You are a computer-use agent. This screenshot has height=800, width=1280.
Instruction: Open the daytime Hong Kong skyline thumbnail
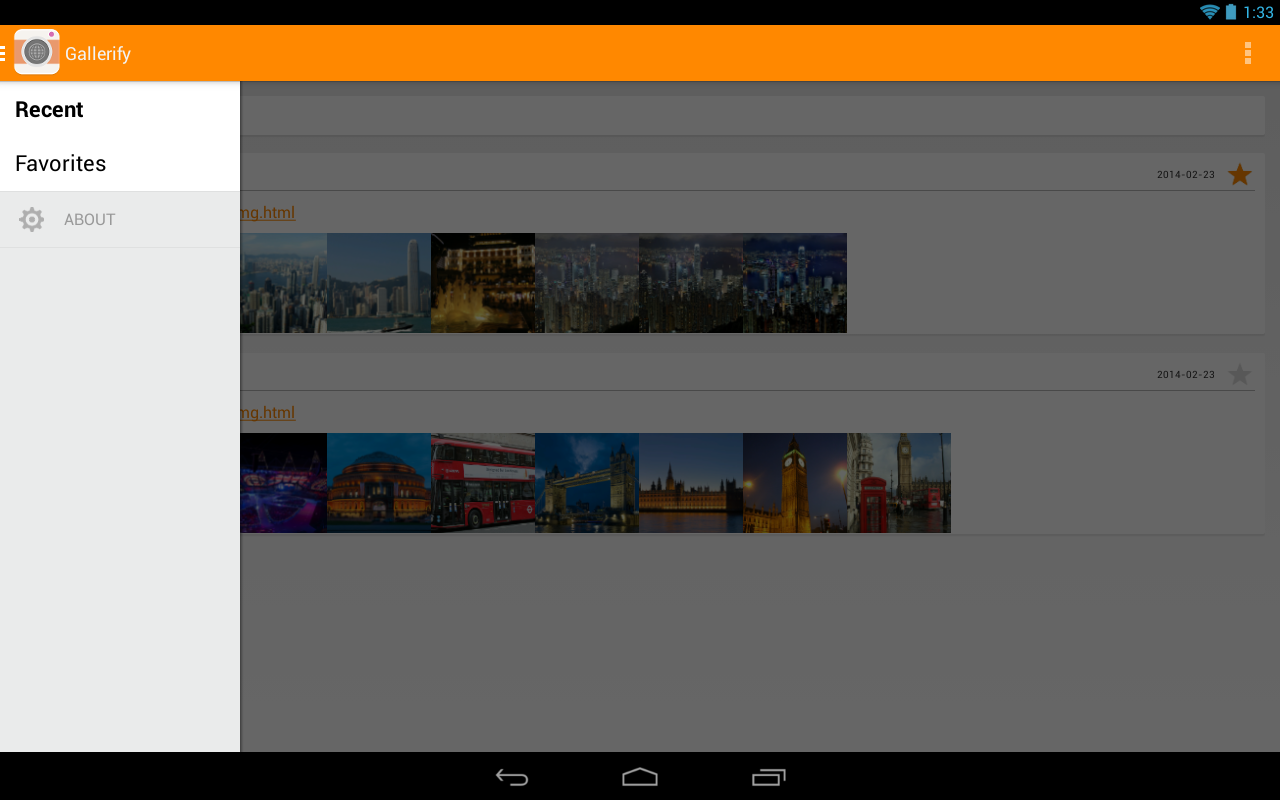coord(284,283)
